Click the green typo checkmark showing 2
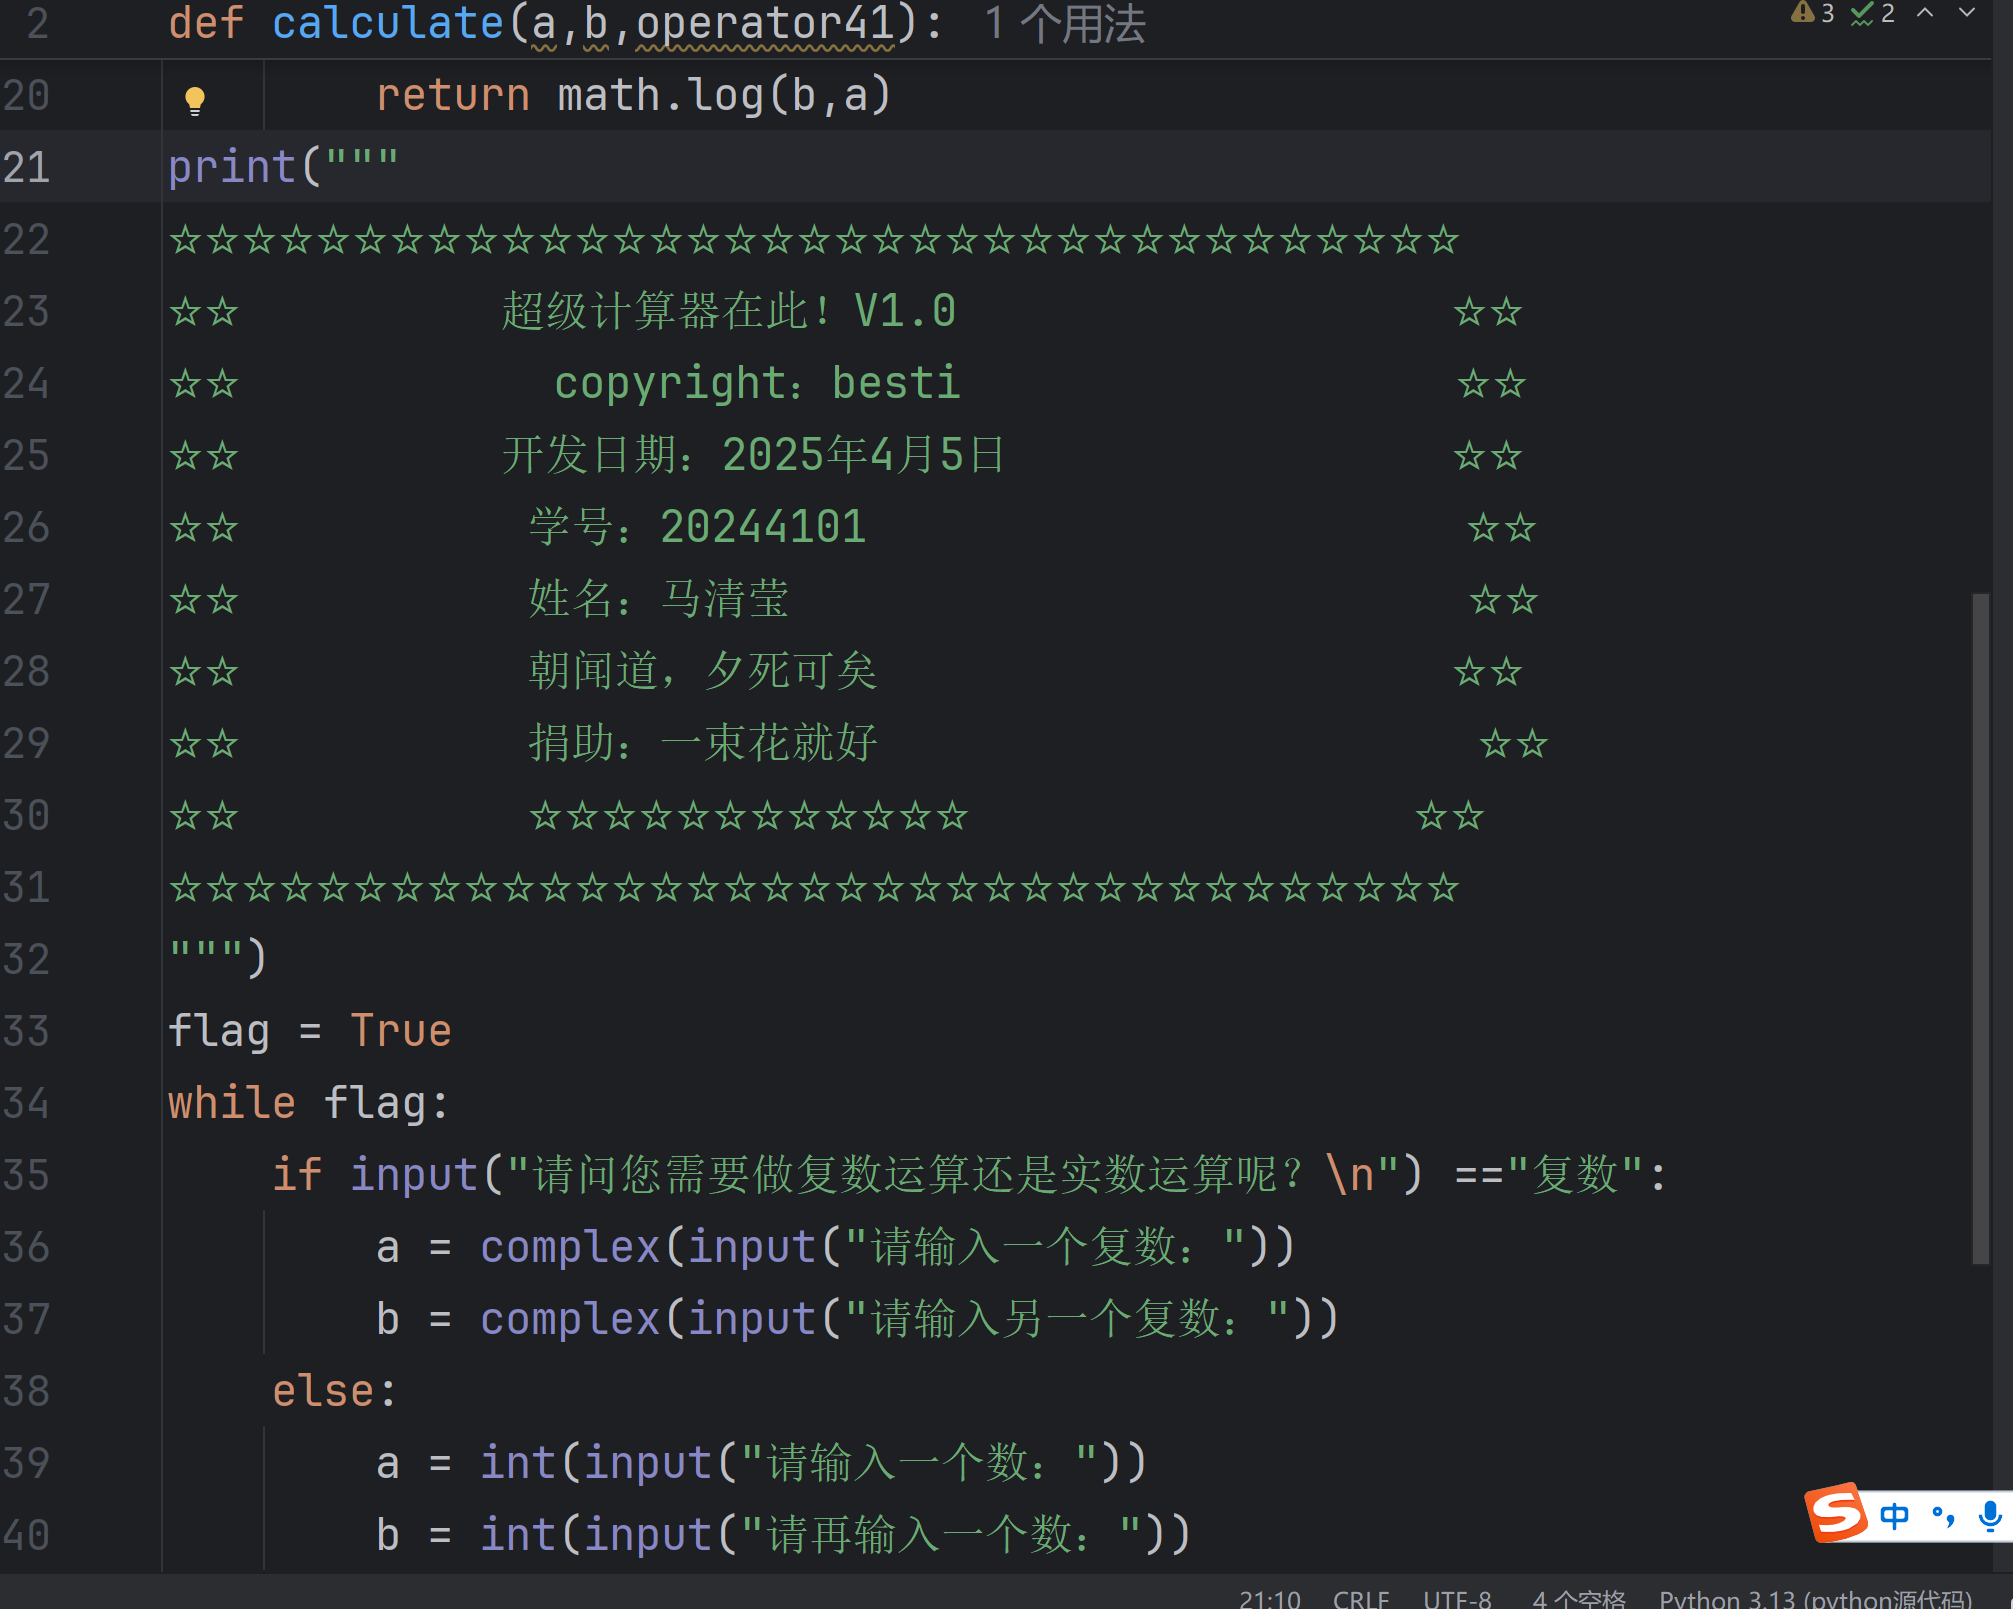 coord(1872,13)
